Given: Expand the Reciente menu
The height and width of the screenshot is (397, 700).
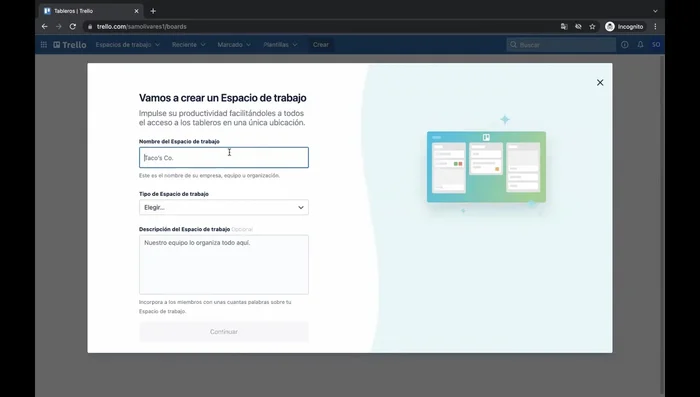Looking at the screenshot, I should 188,45.
